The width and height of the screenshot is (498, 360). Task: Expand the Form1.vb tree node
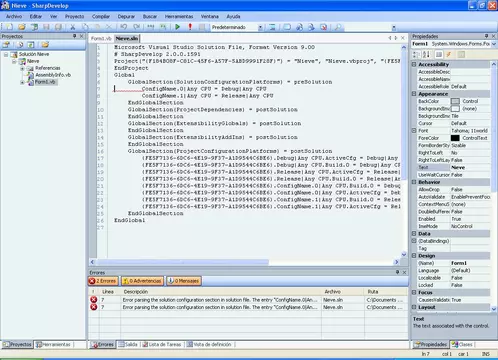pyautogui.click(x=22, y=82)
